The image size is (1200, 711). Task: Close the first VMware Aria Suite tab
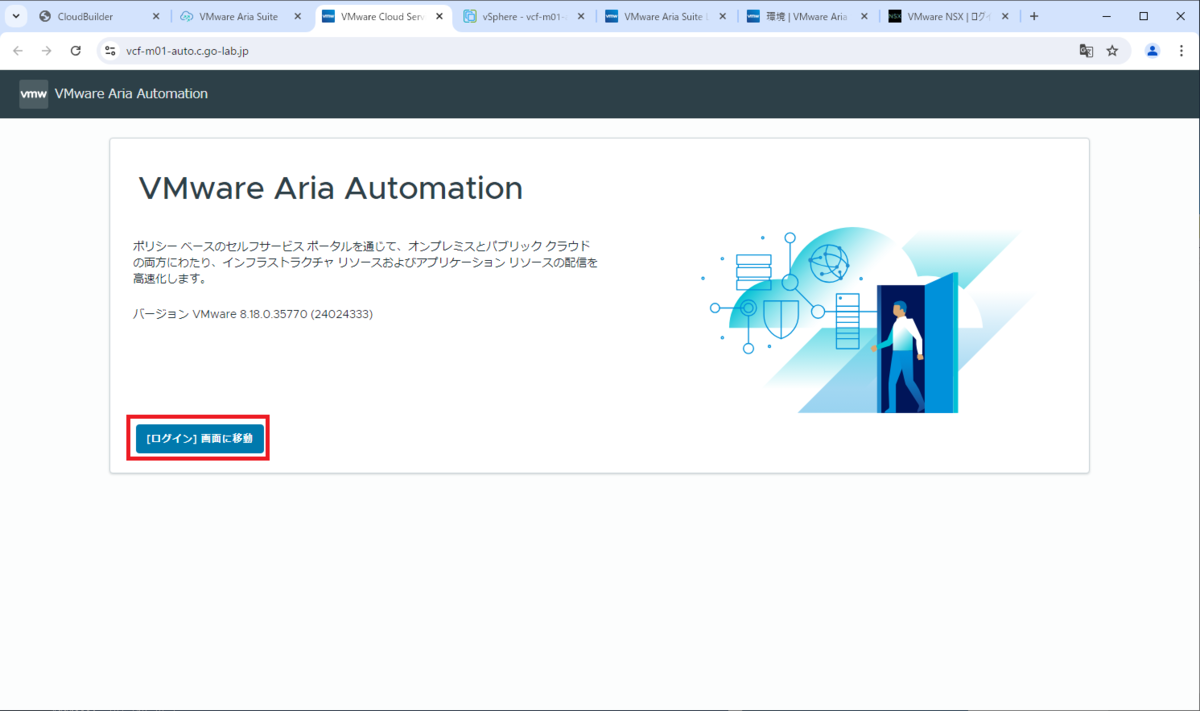pos(297,17)
